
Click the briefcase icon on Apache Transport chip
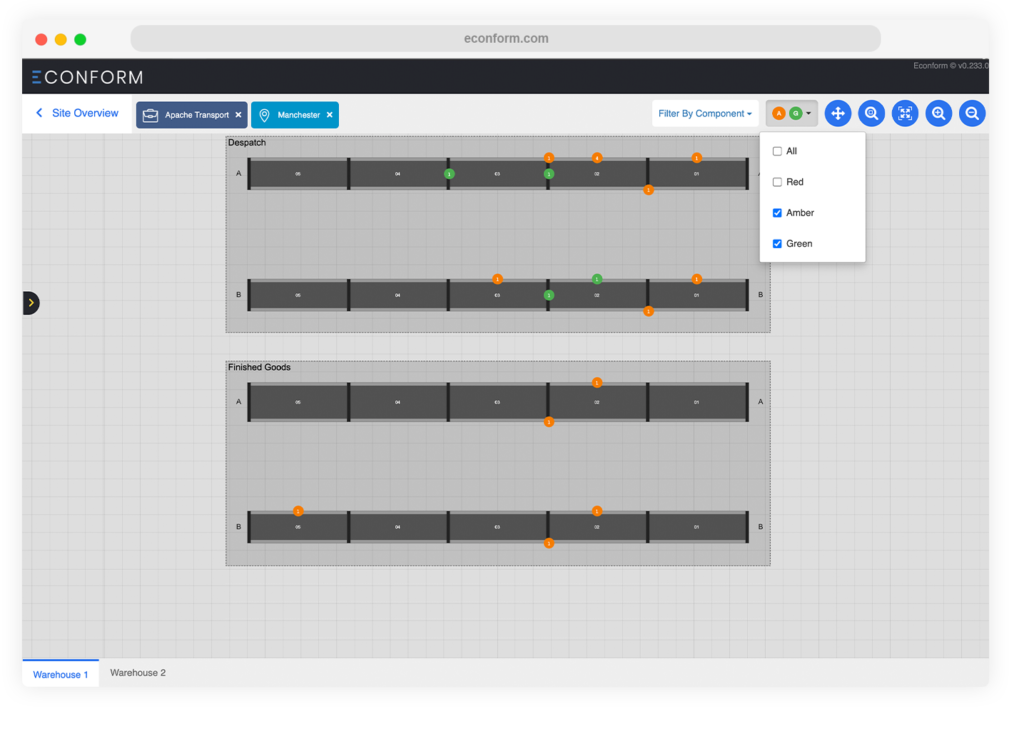(151, 115)
